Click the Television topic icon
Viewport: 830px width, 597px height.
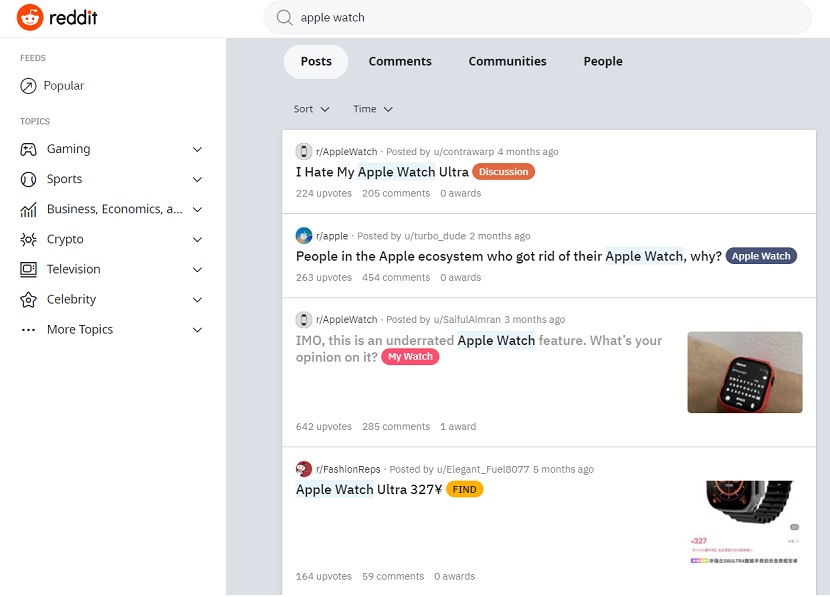[x=27, y=268]
